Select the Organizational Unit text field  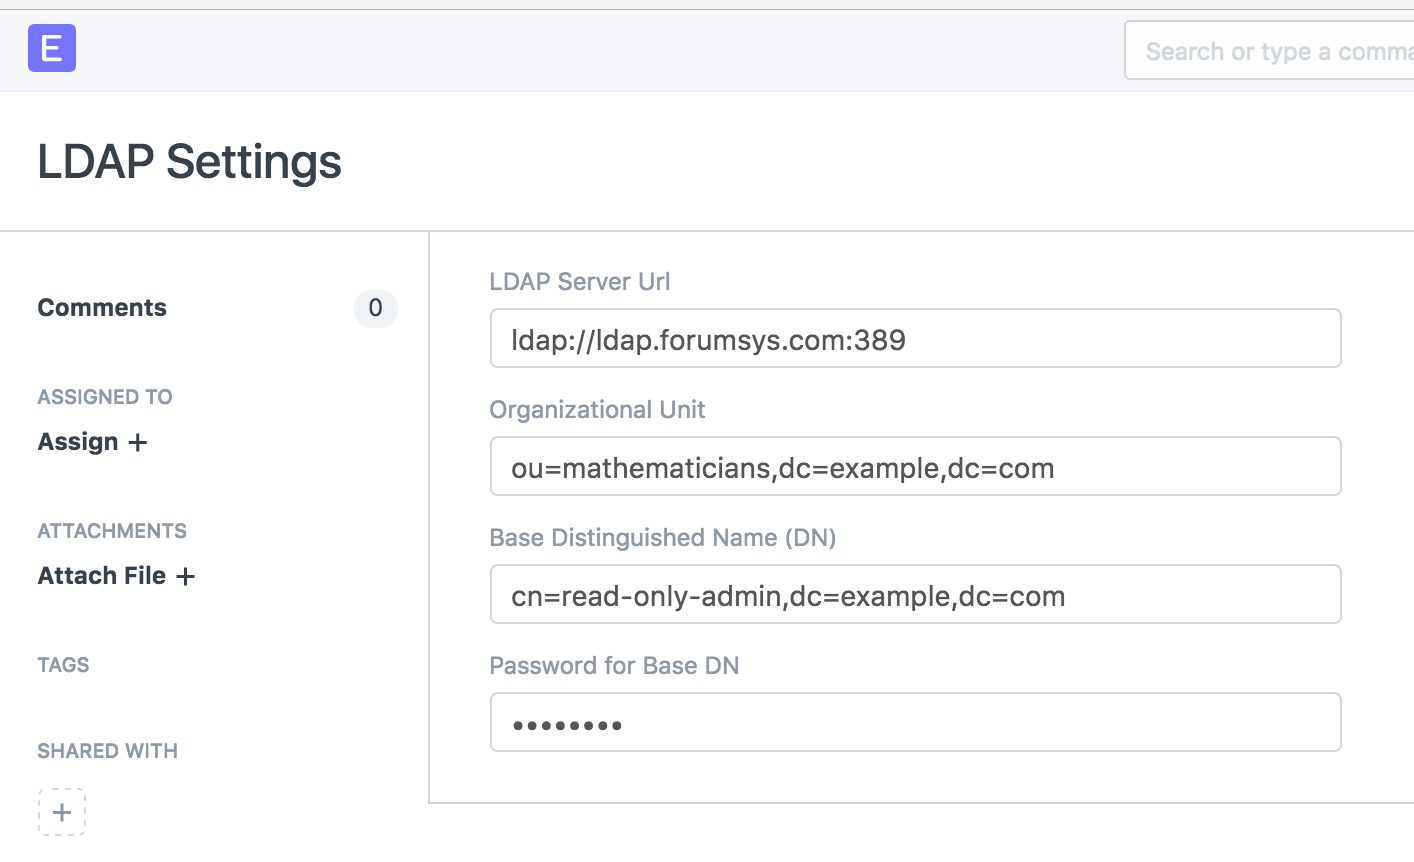[914, 467]
